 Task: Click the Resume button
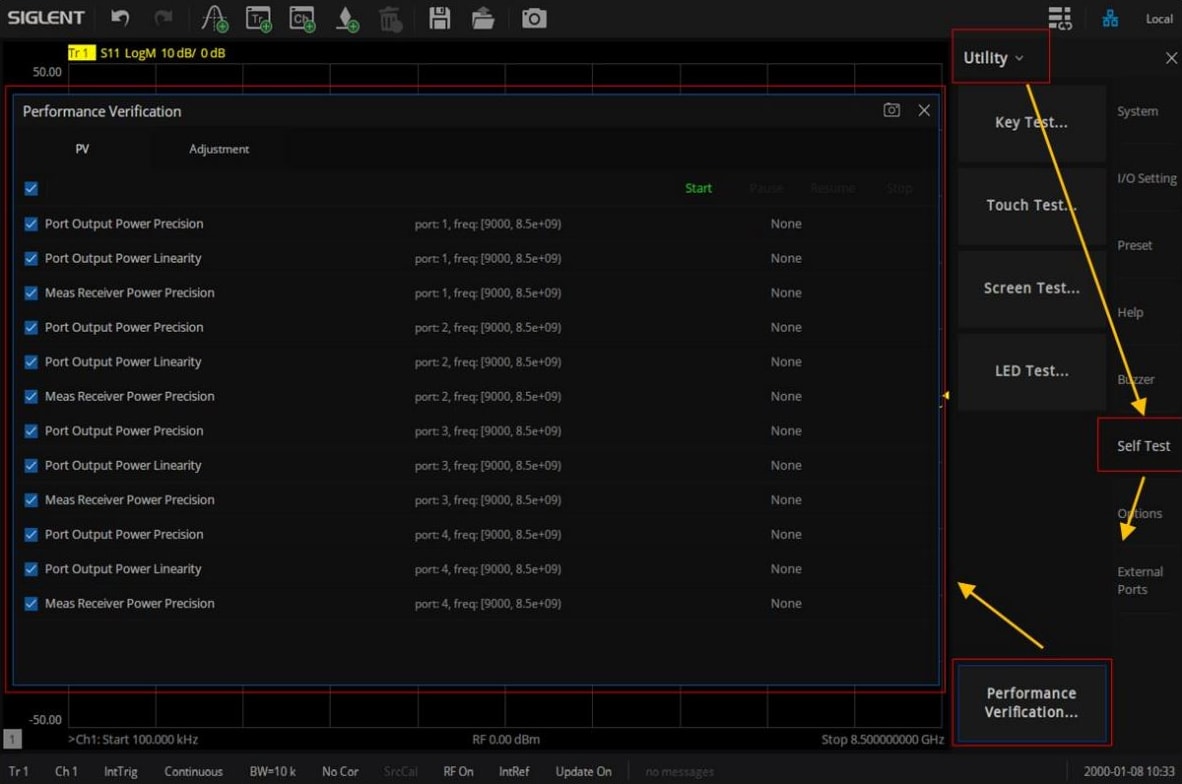832,188
